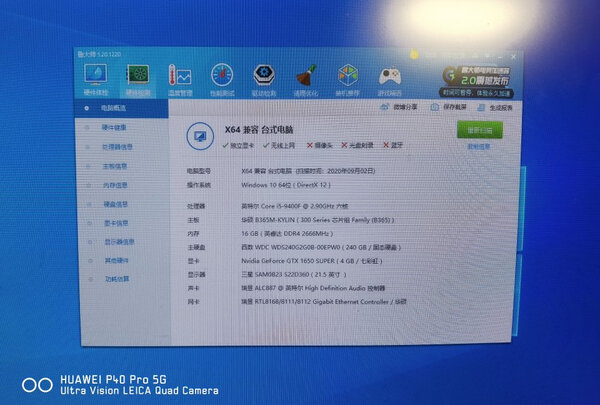Viewport: 600px width, 405px height.
Task: Click the generate report document icon
Action: (481, 108)
